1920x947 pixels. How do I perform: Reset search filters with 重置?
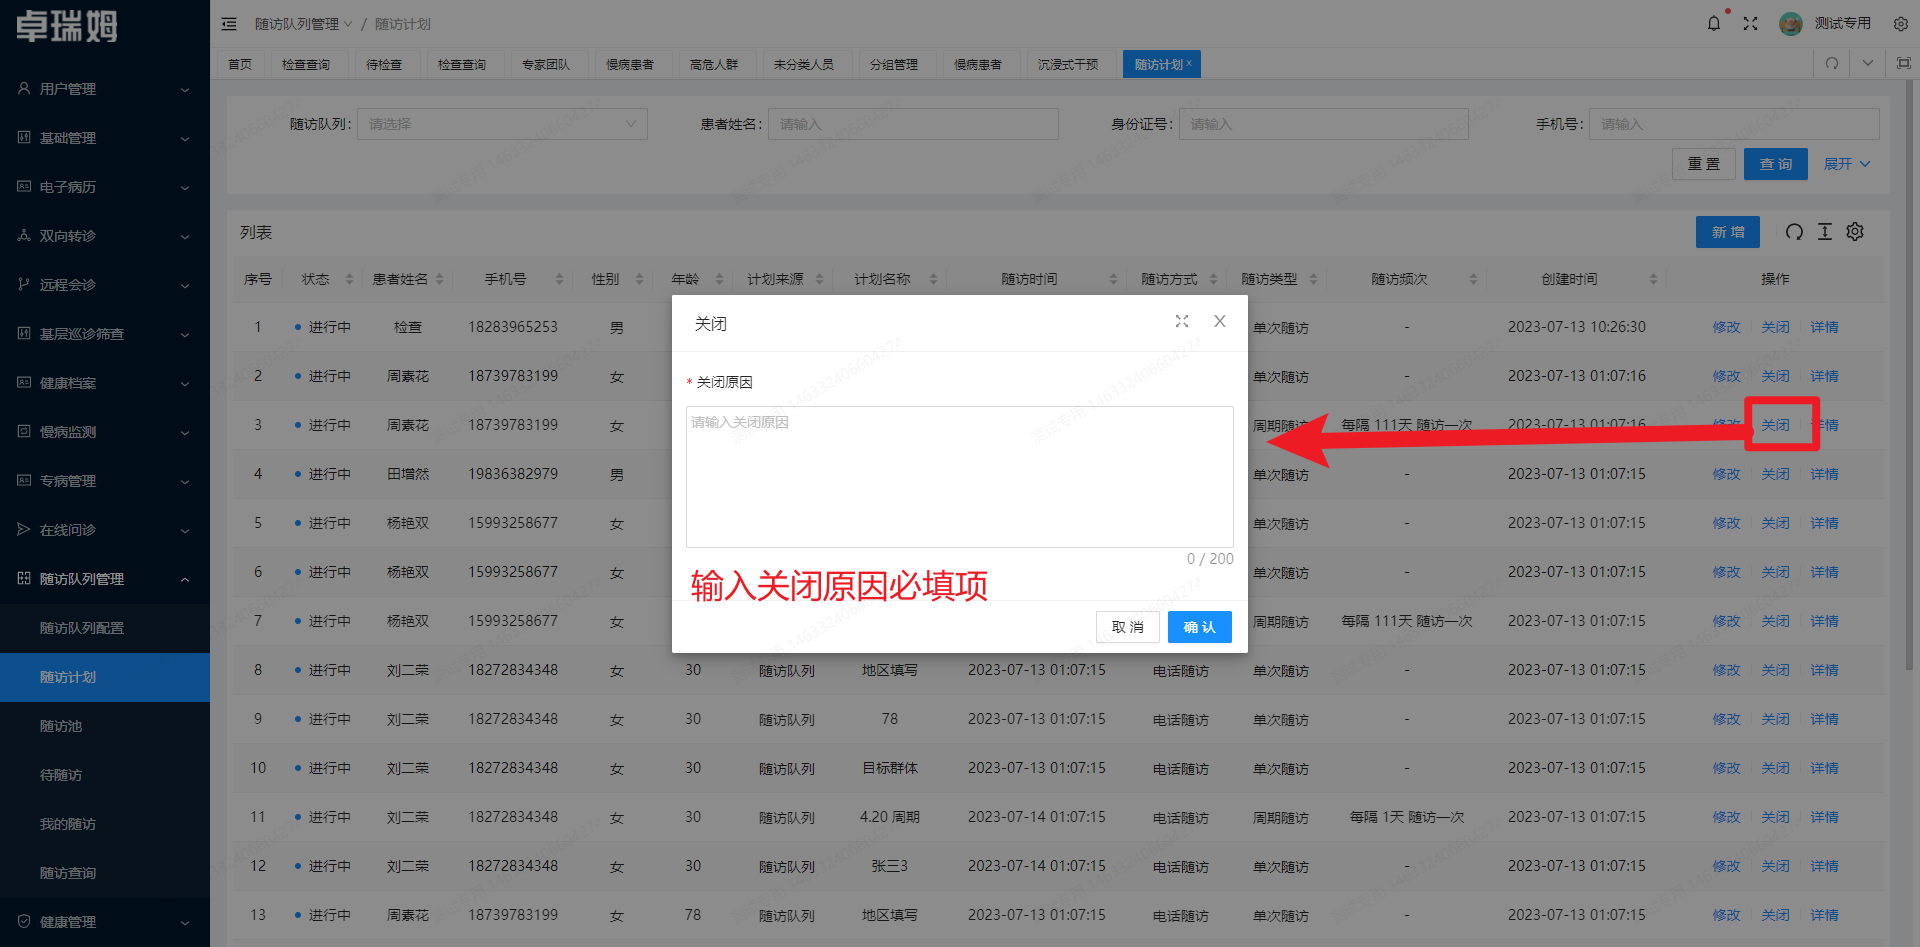1704,163
